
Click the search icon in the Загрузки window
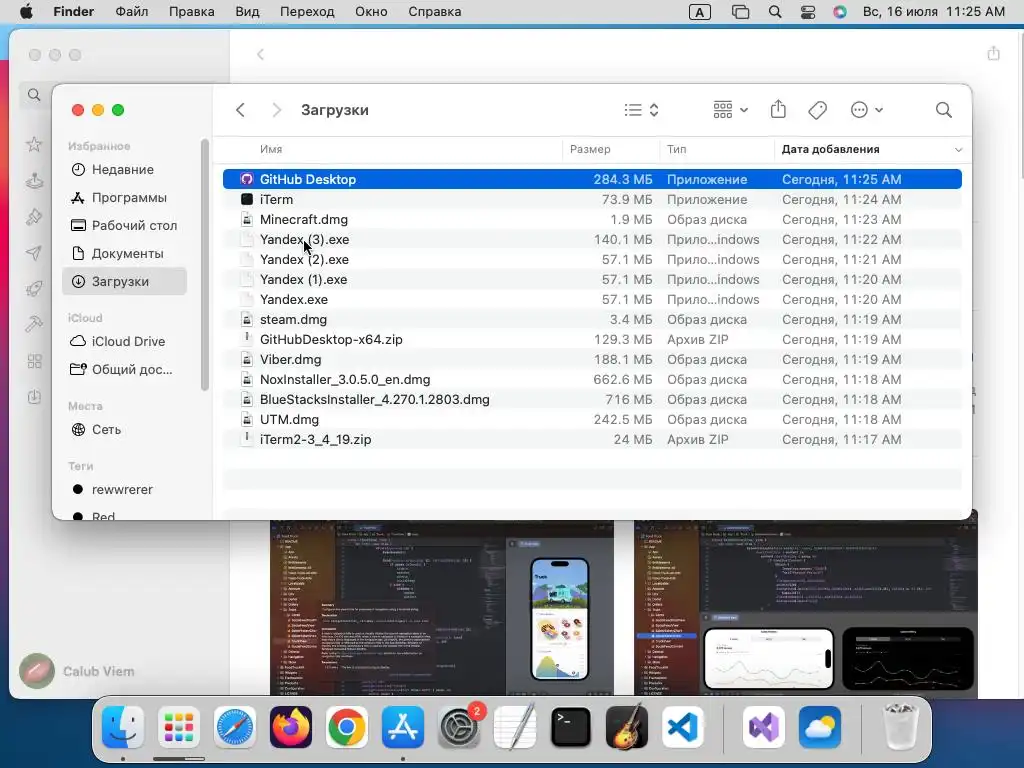(x=943, y=110)
